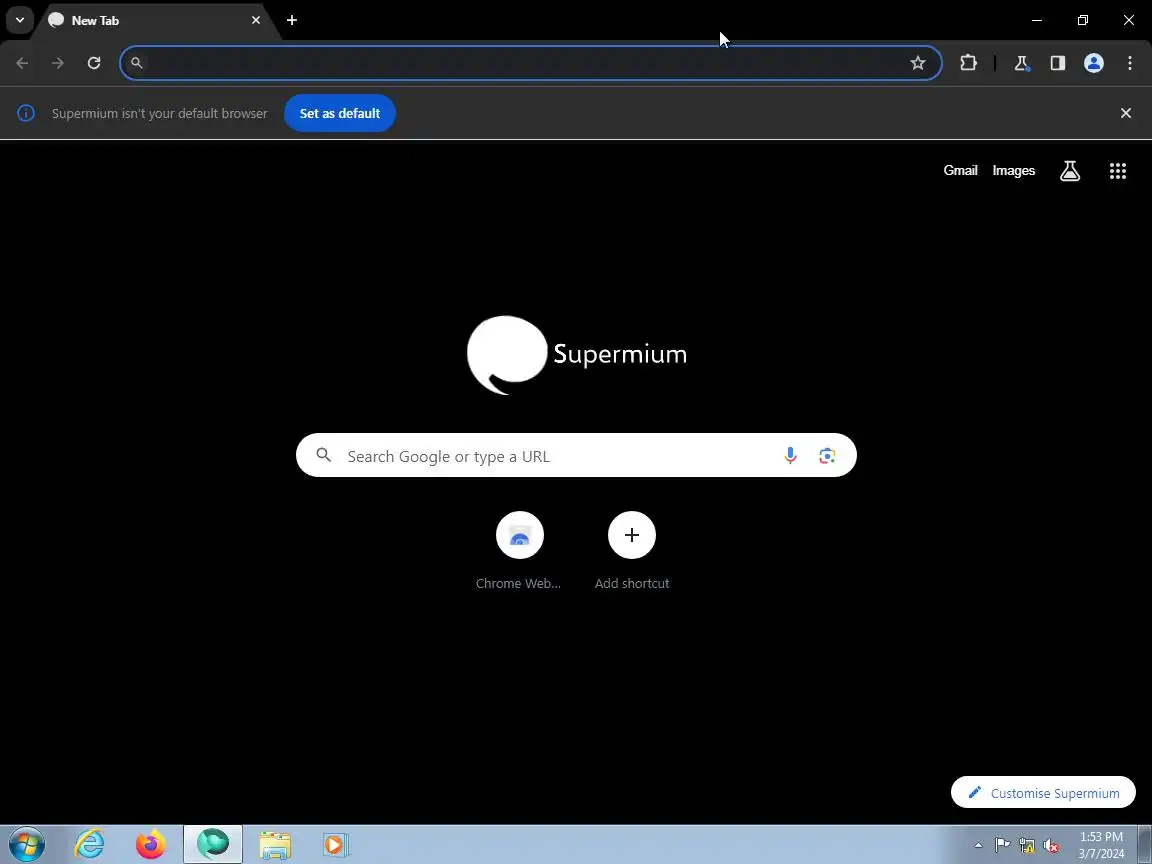
Task: Go back to previous page
Action: (x=22, y=63)
